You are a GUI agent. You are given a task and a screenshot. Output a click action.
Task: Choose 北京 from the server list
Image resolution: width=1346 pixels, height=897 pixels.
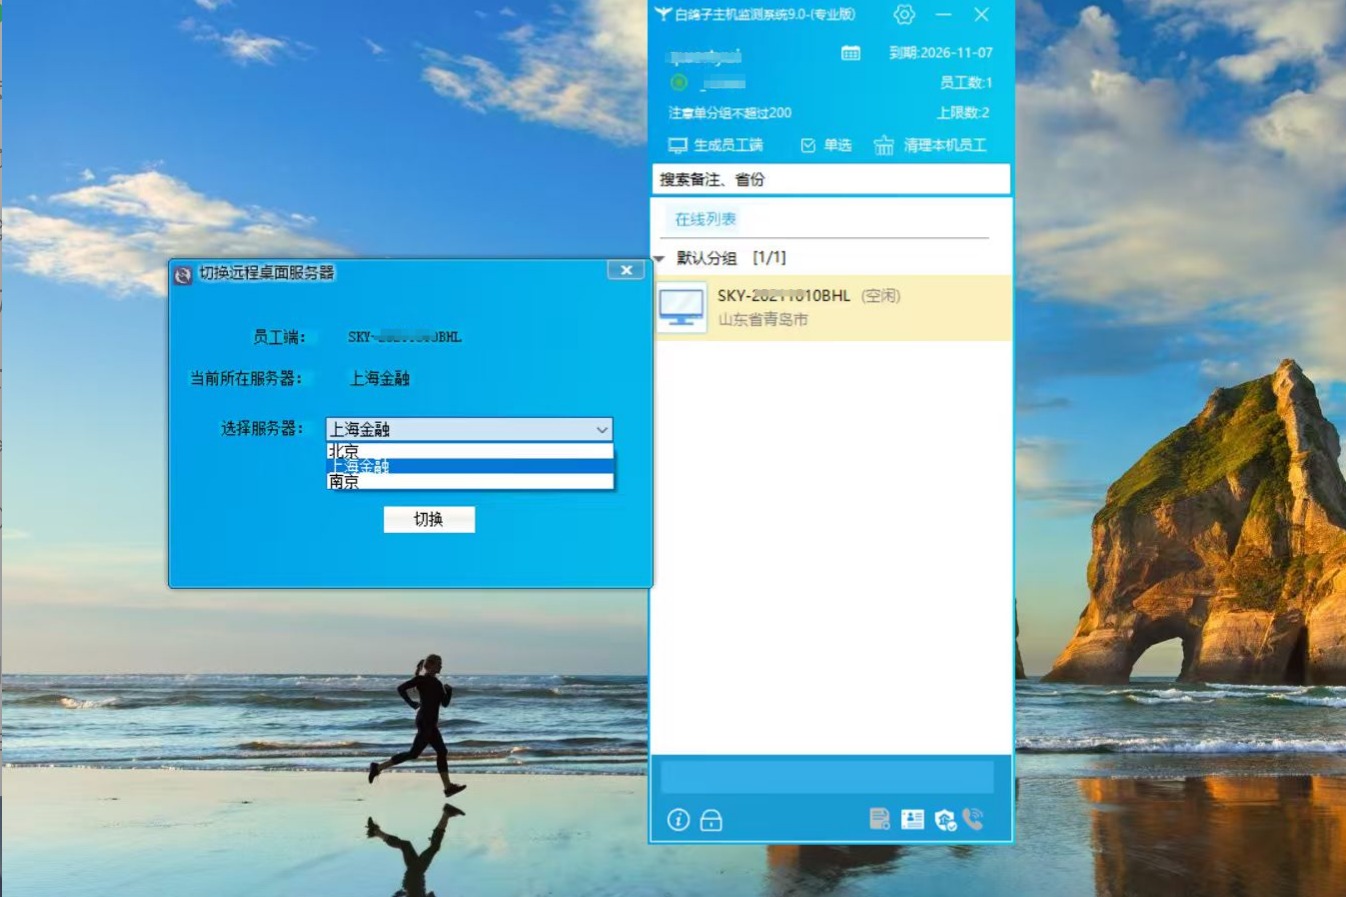click(468, 451)
